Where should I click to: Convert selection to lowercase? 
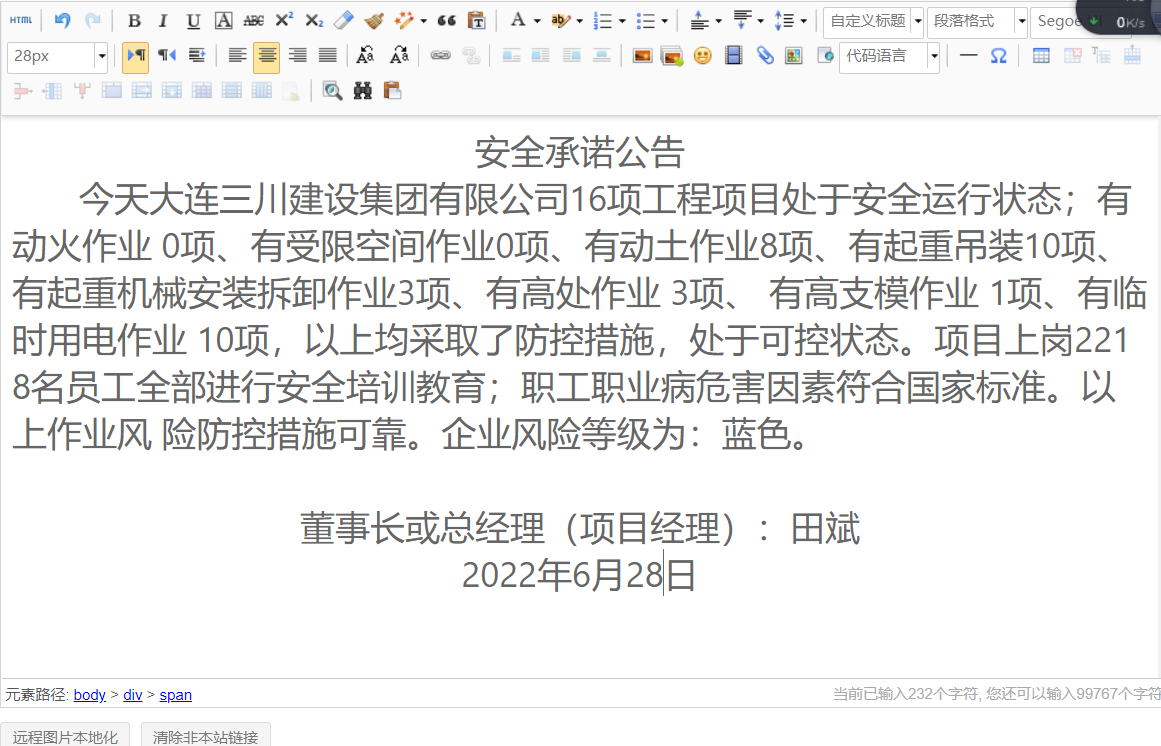coord(399,56)
